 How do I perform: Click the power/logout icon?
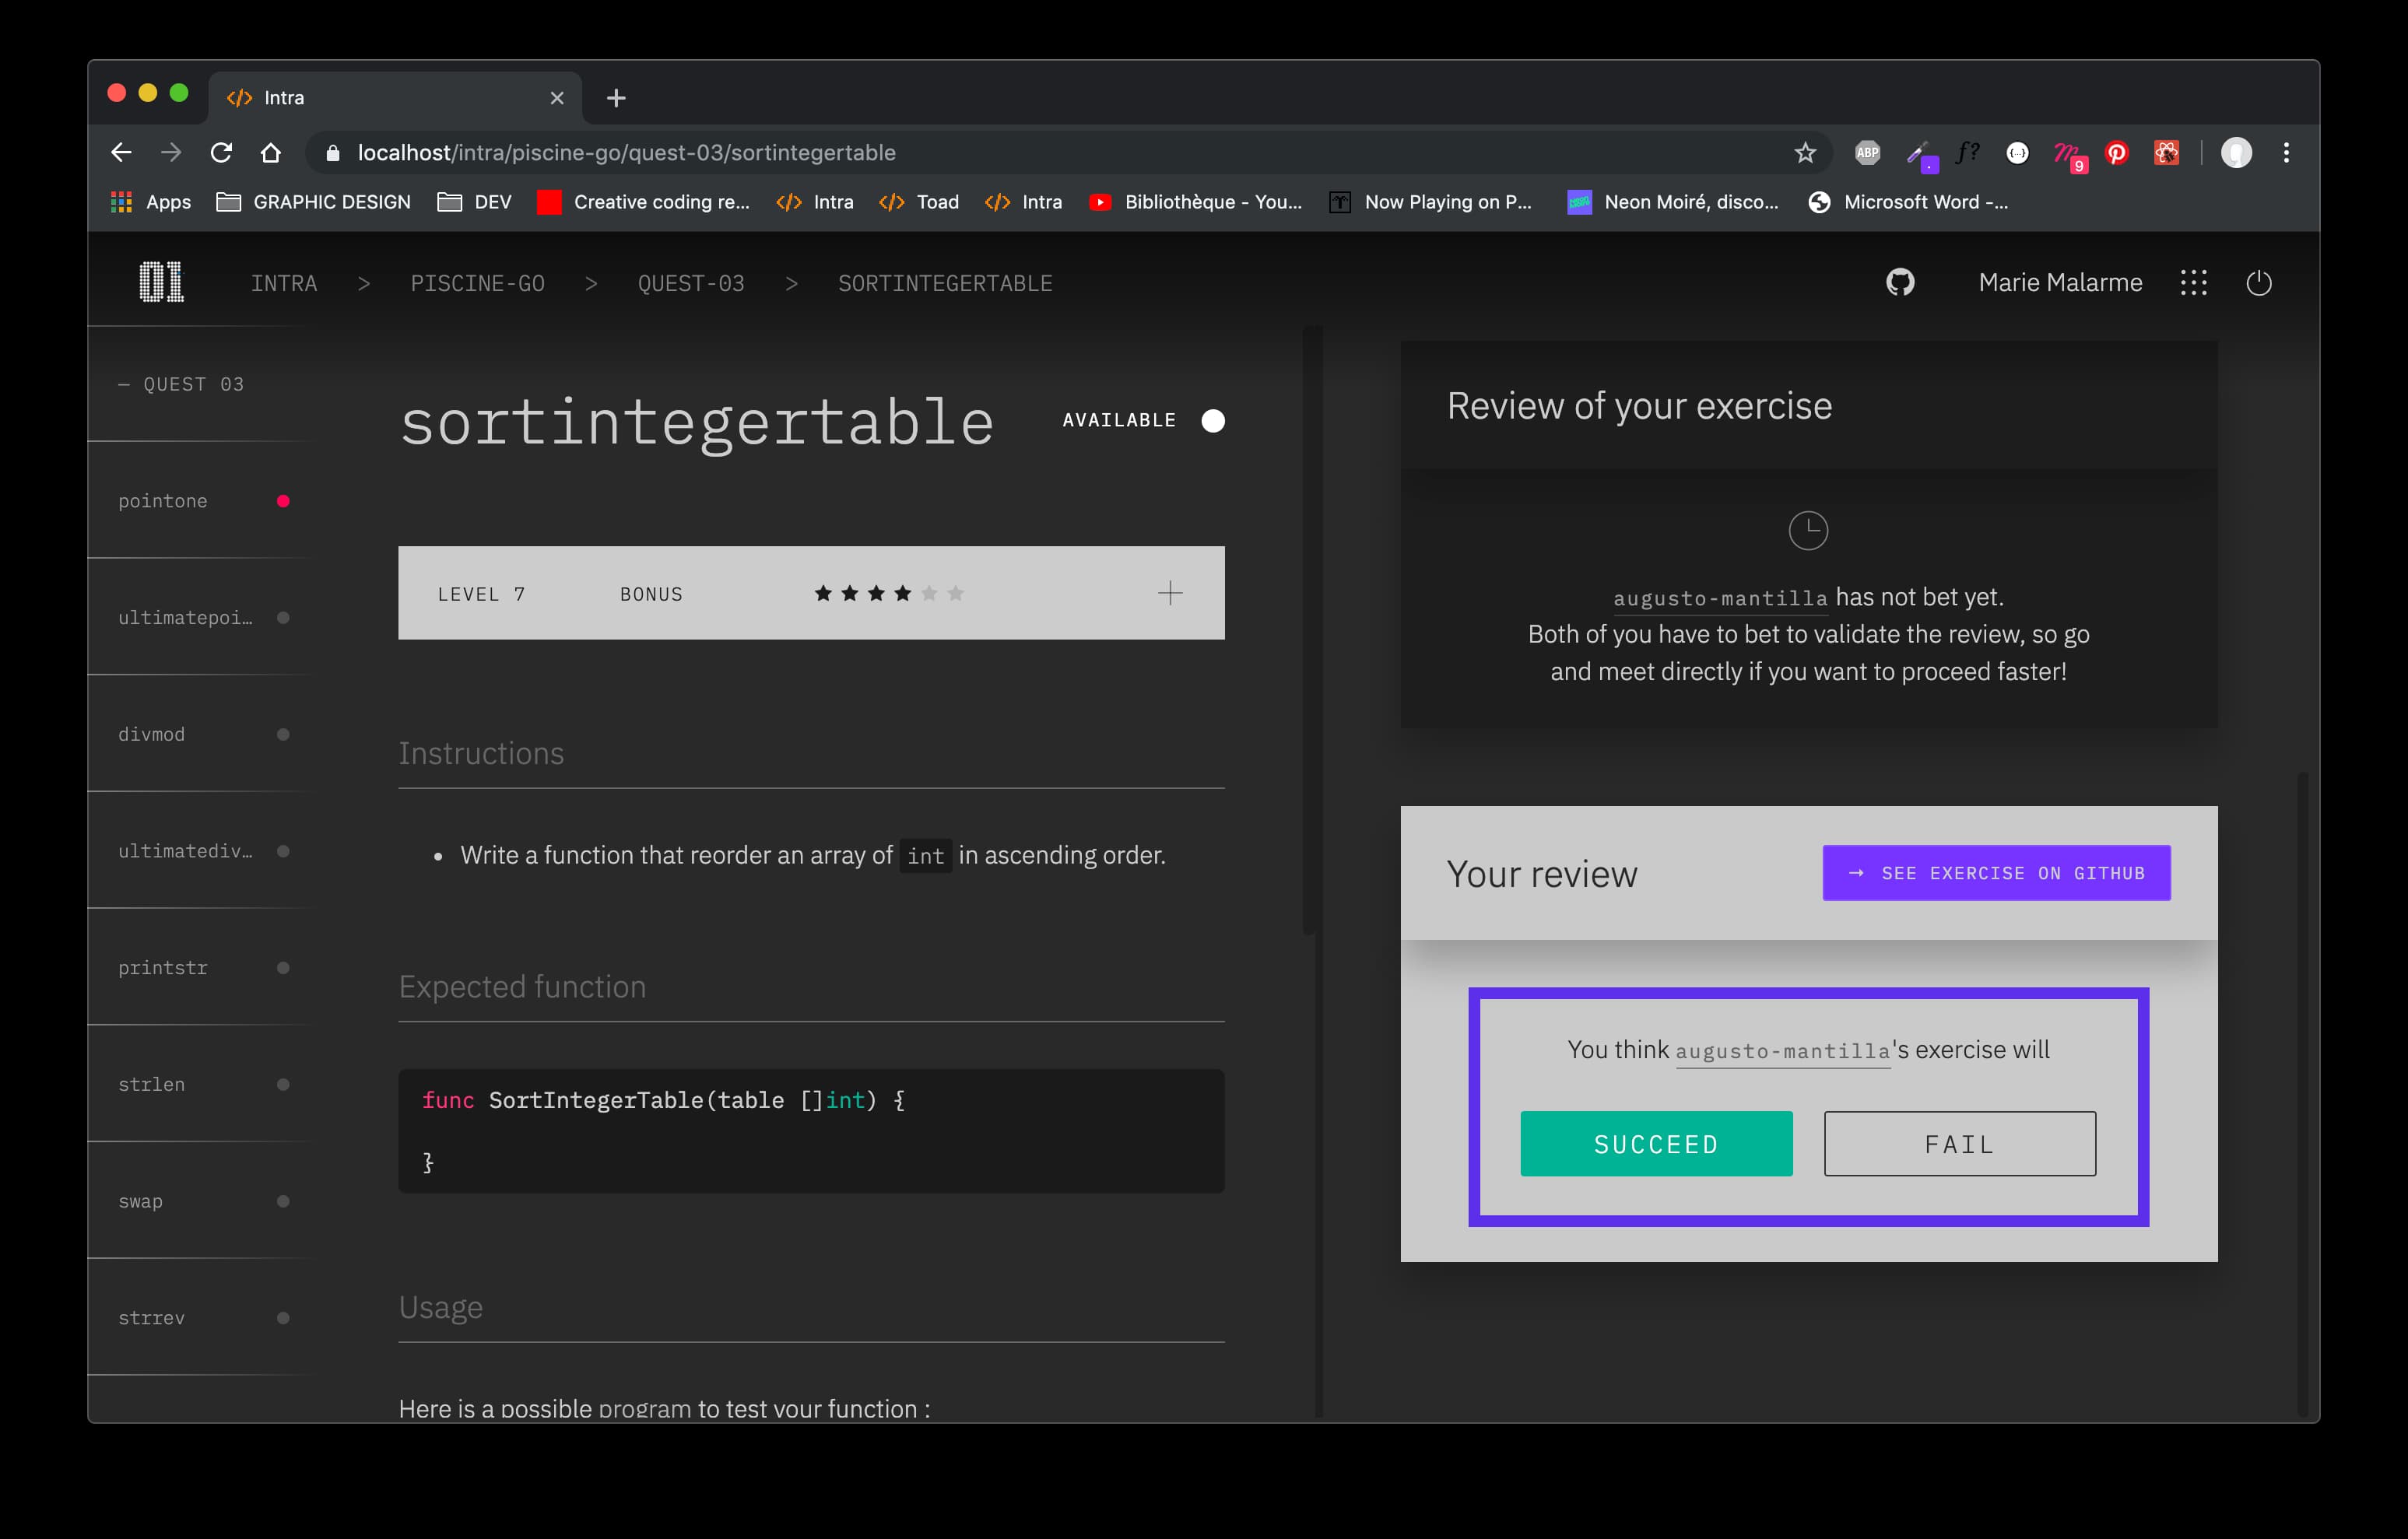point(2257,282)
